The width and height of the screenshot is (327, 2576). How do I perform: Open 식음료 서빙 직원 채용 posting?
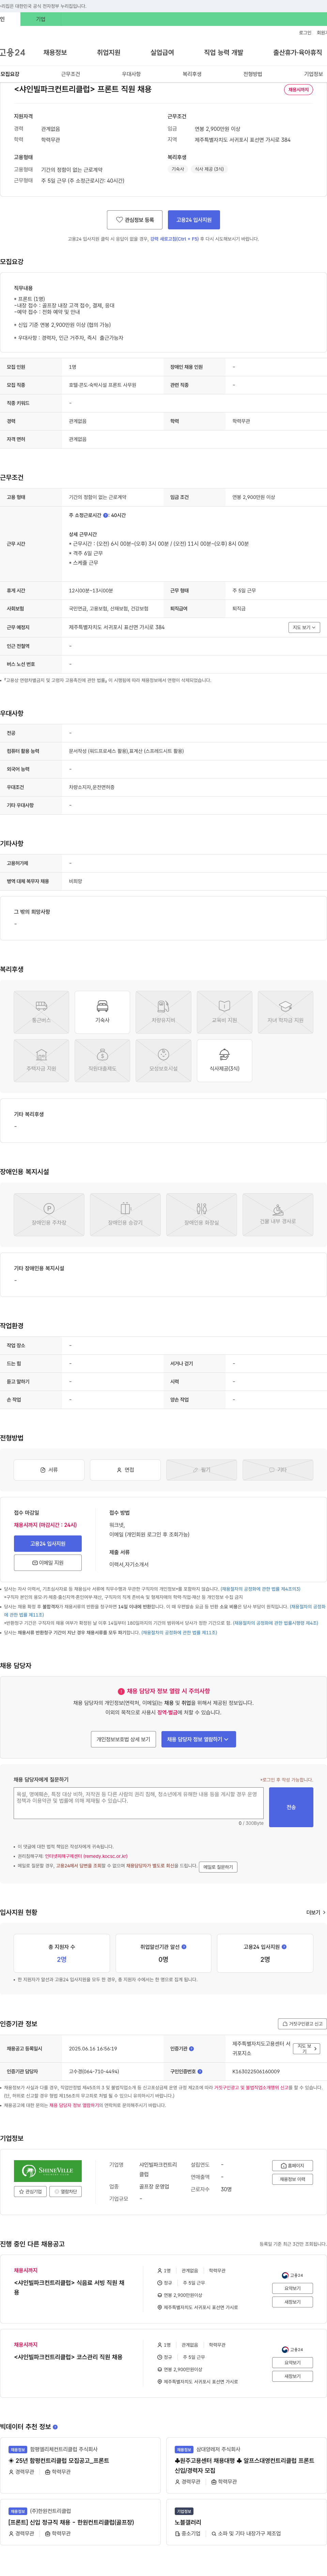69,2287
